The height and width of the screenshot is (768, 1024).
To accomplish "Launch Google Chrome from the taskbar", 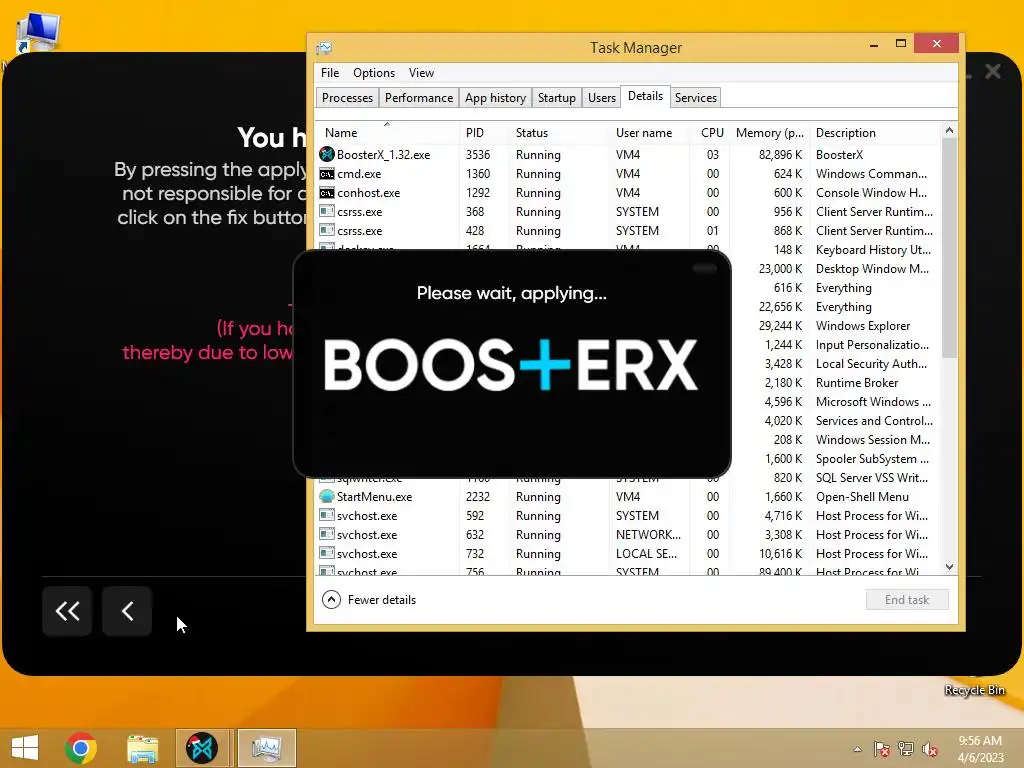I will coord(81,748).
